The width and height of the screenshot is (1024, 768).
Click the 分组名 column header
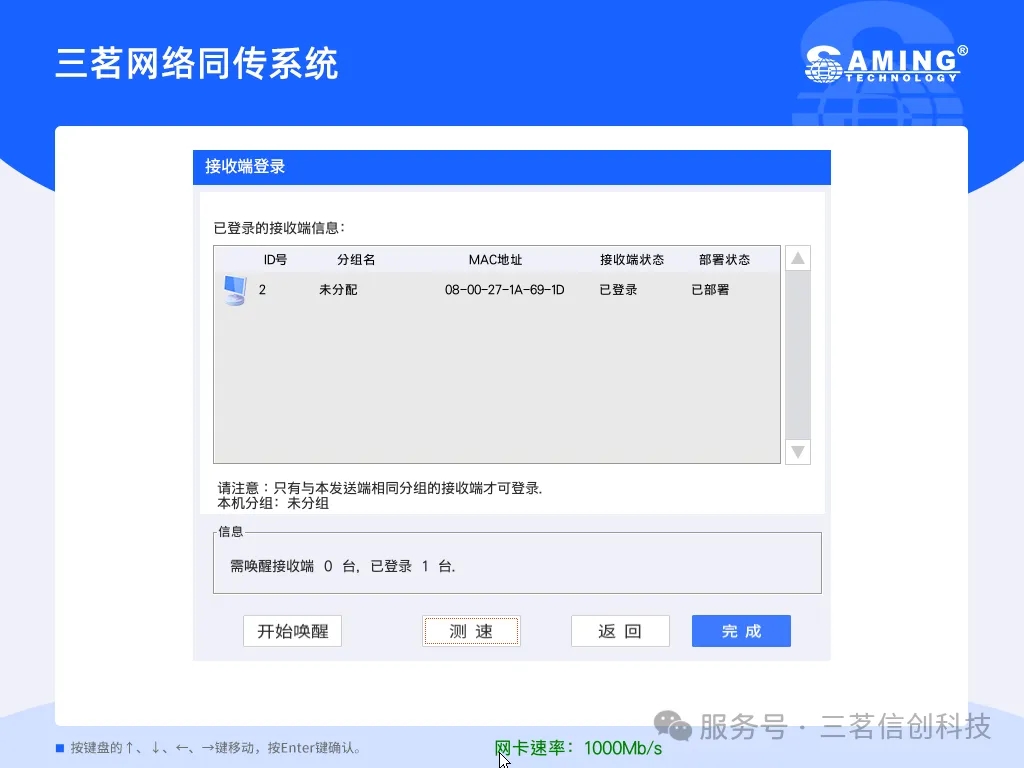pyautogui.click(x=356, y=260)
